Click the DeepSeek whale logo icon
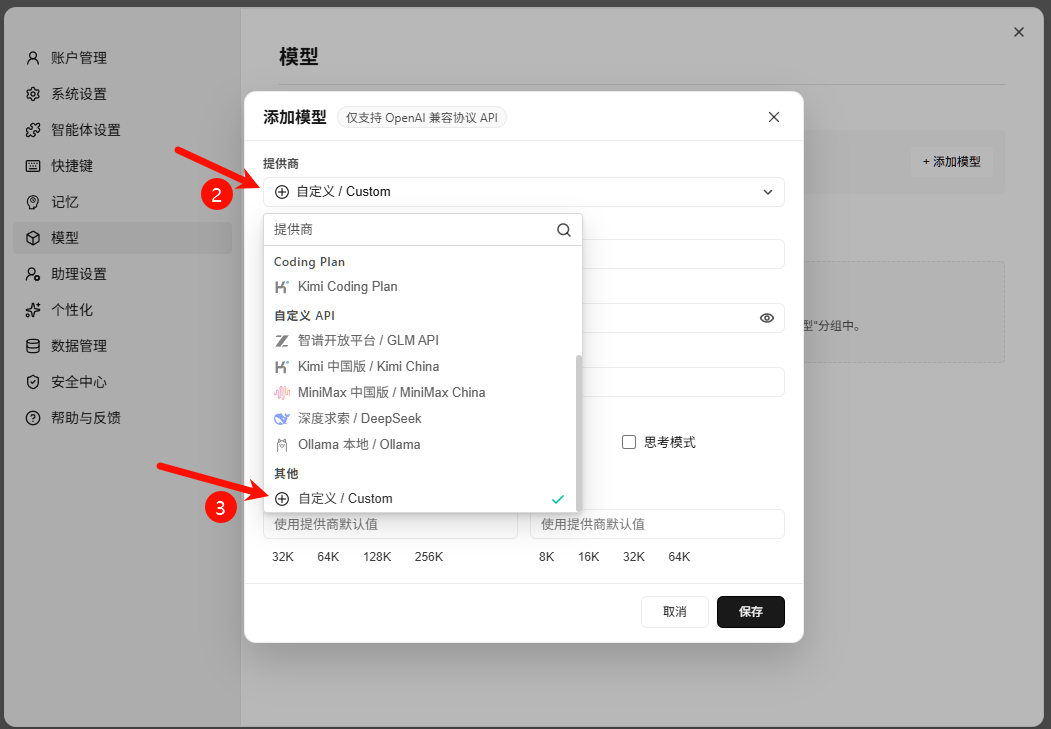The height and width of the screenshot is (729, 1051). (282, 419)
